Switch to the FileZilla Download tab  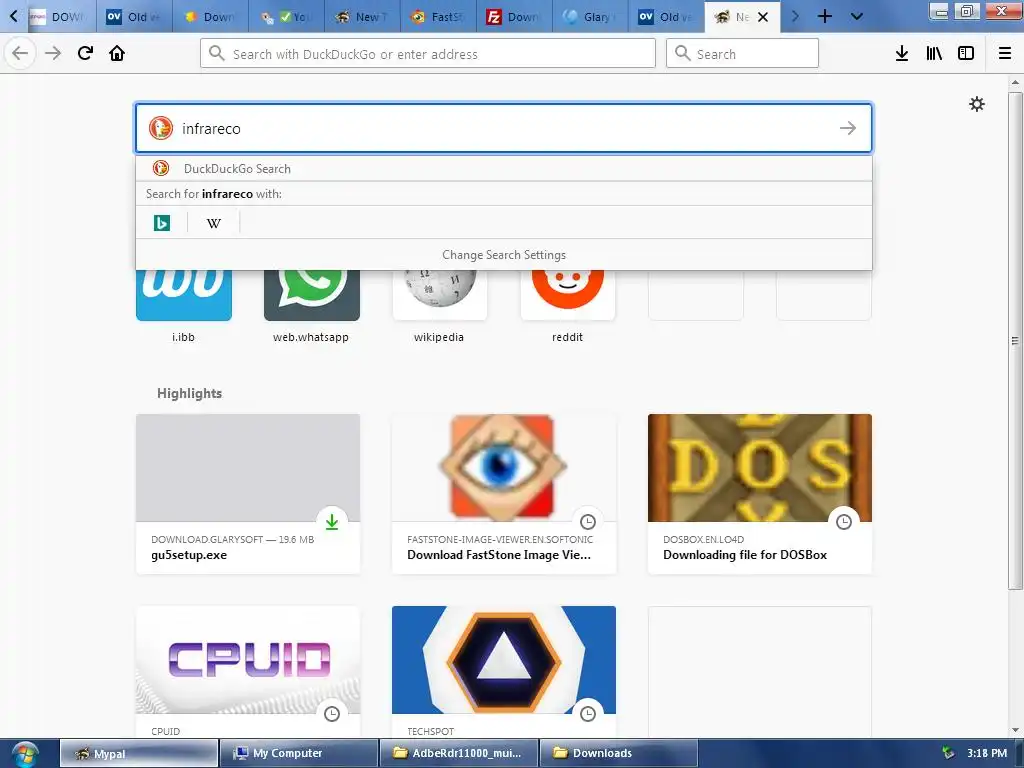pos(514,17)
